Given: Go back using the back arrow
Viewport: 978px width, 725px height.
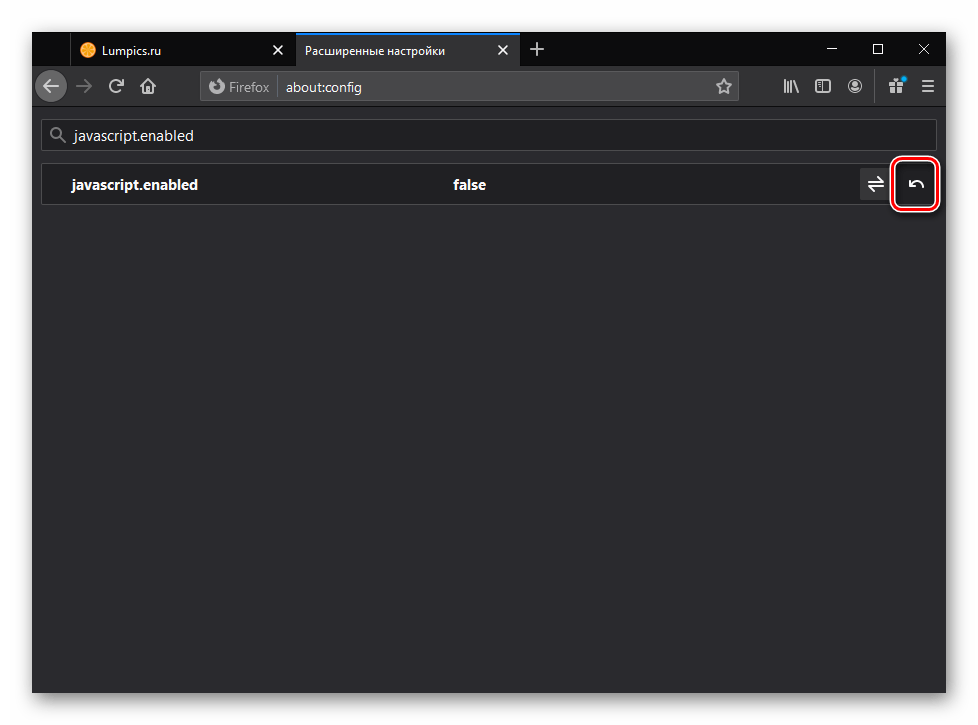Looking at the screenshot, I should tap(51, 87).
